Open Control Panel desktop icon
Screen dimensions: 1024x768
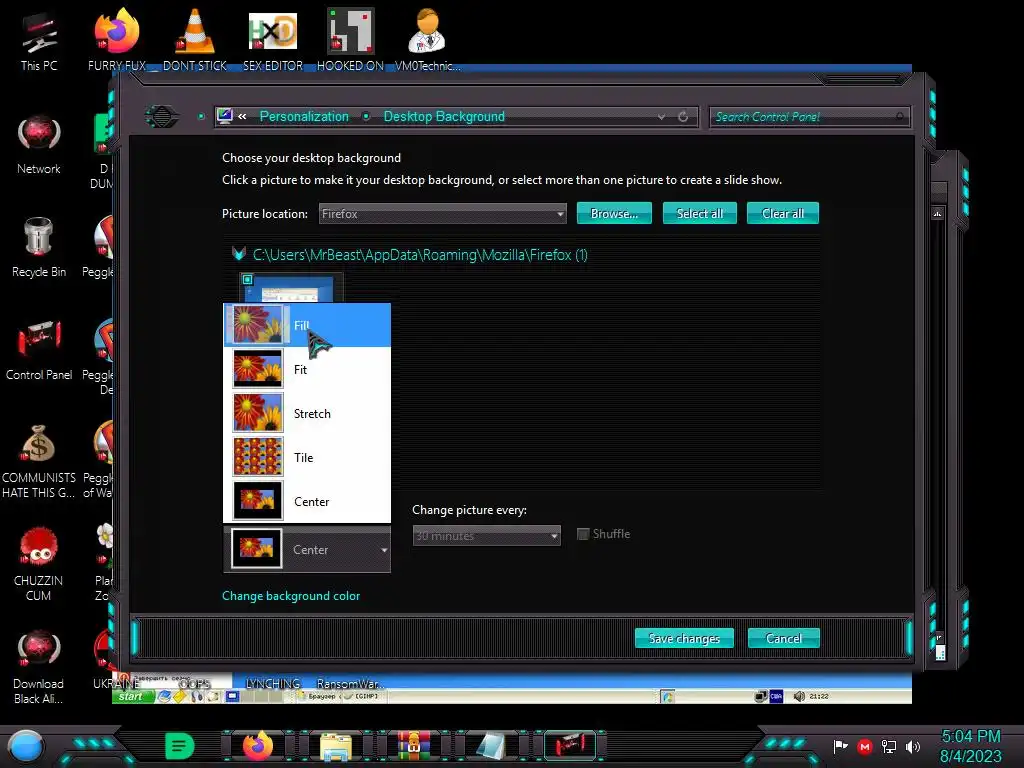39,351
